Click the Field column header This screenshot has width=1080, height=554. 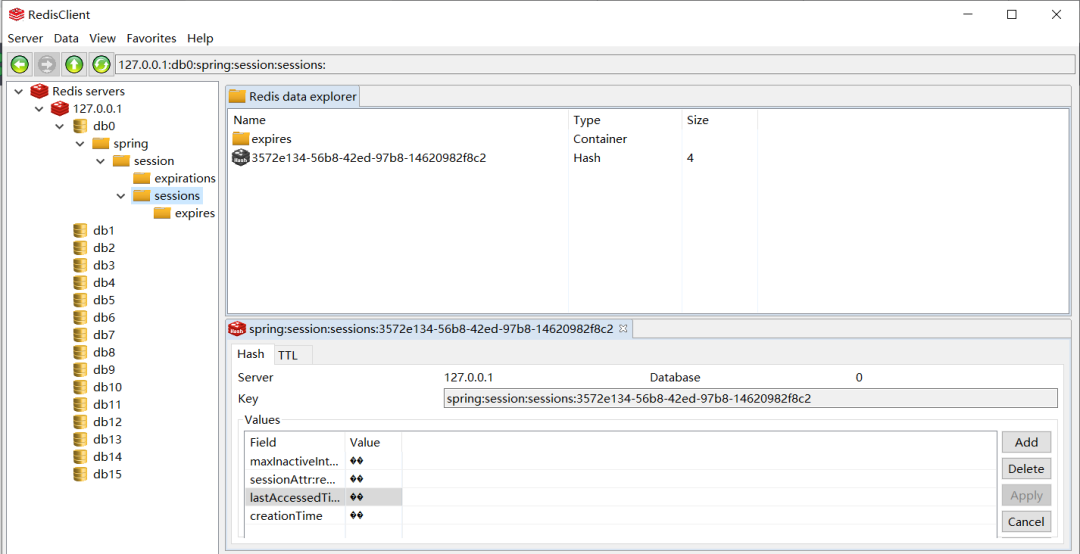pos(295,442)
